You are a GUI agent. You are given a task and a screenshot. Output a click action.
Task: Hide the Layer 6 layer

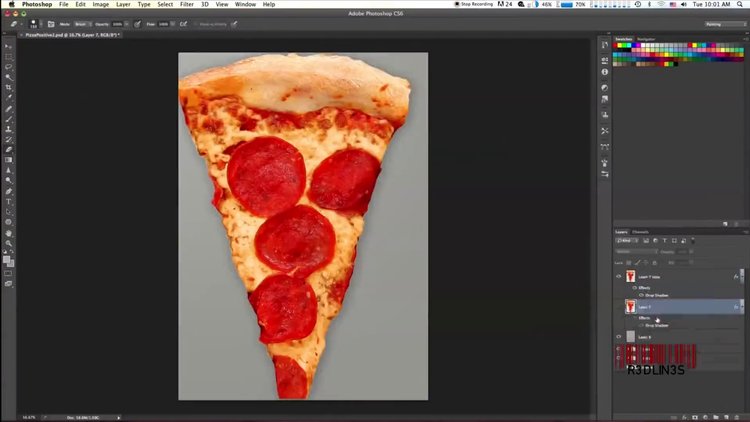tap(618, 337)
